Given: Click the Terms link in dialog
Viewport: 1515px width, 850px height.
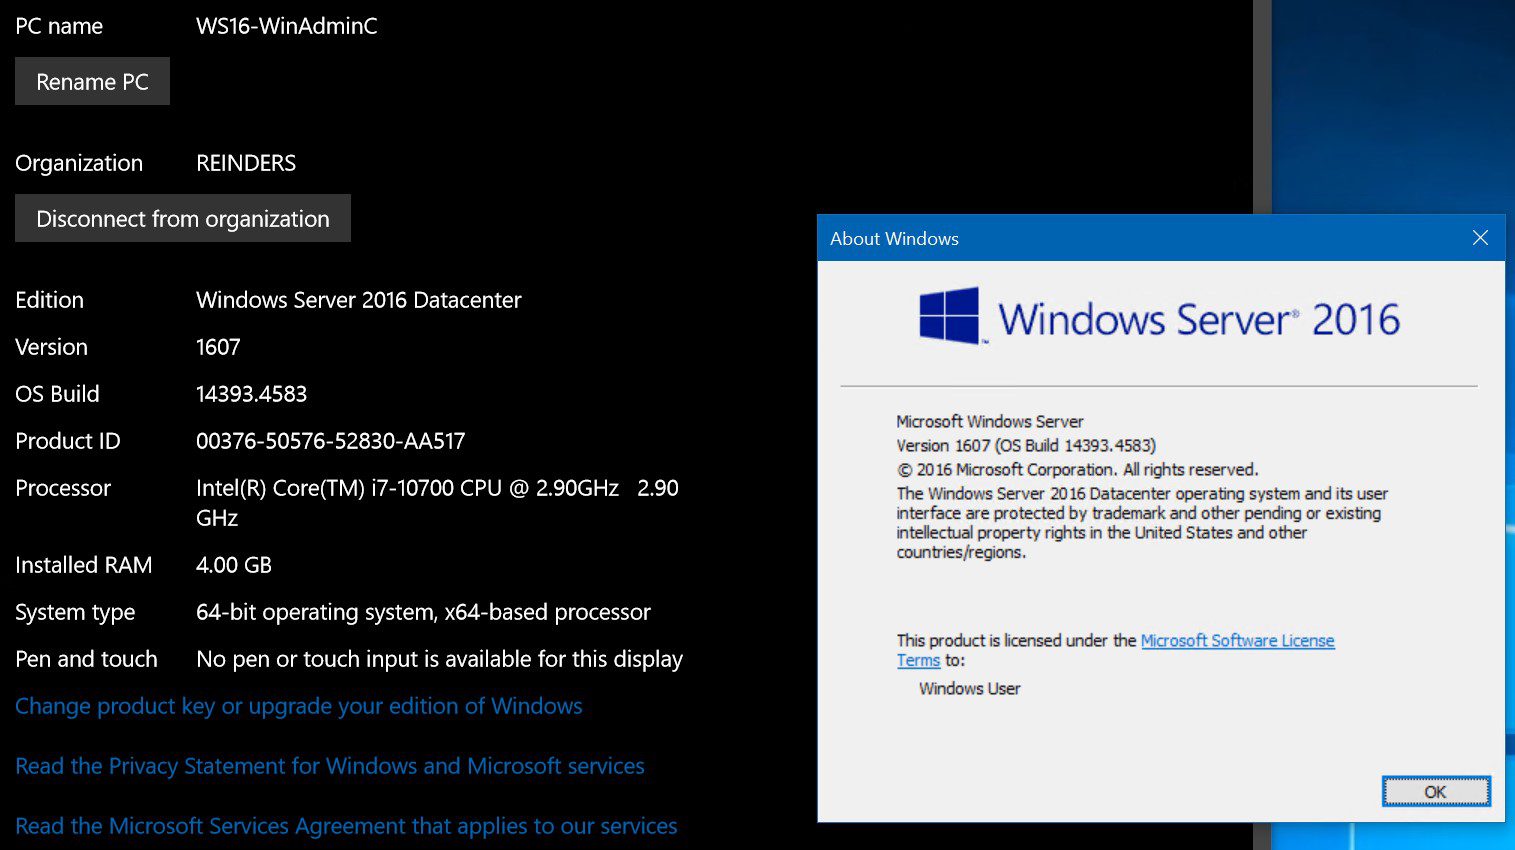Looking at the screenshot, I should pos(918,660).
